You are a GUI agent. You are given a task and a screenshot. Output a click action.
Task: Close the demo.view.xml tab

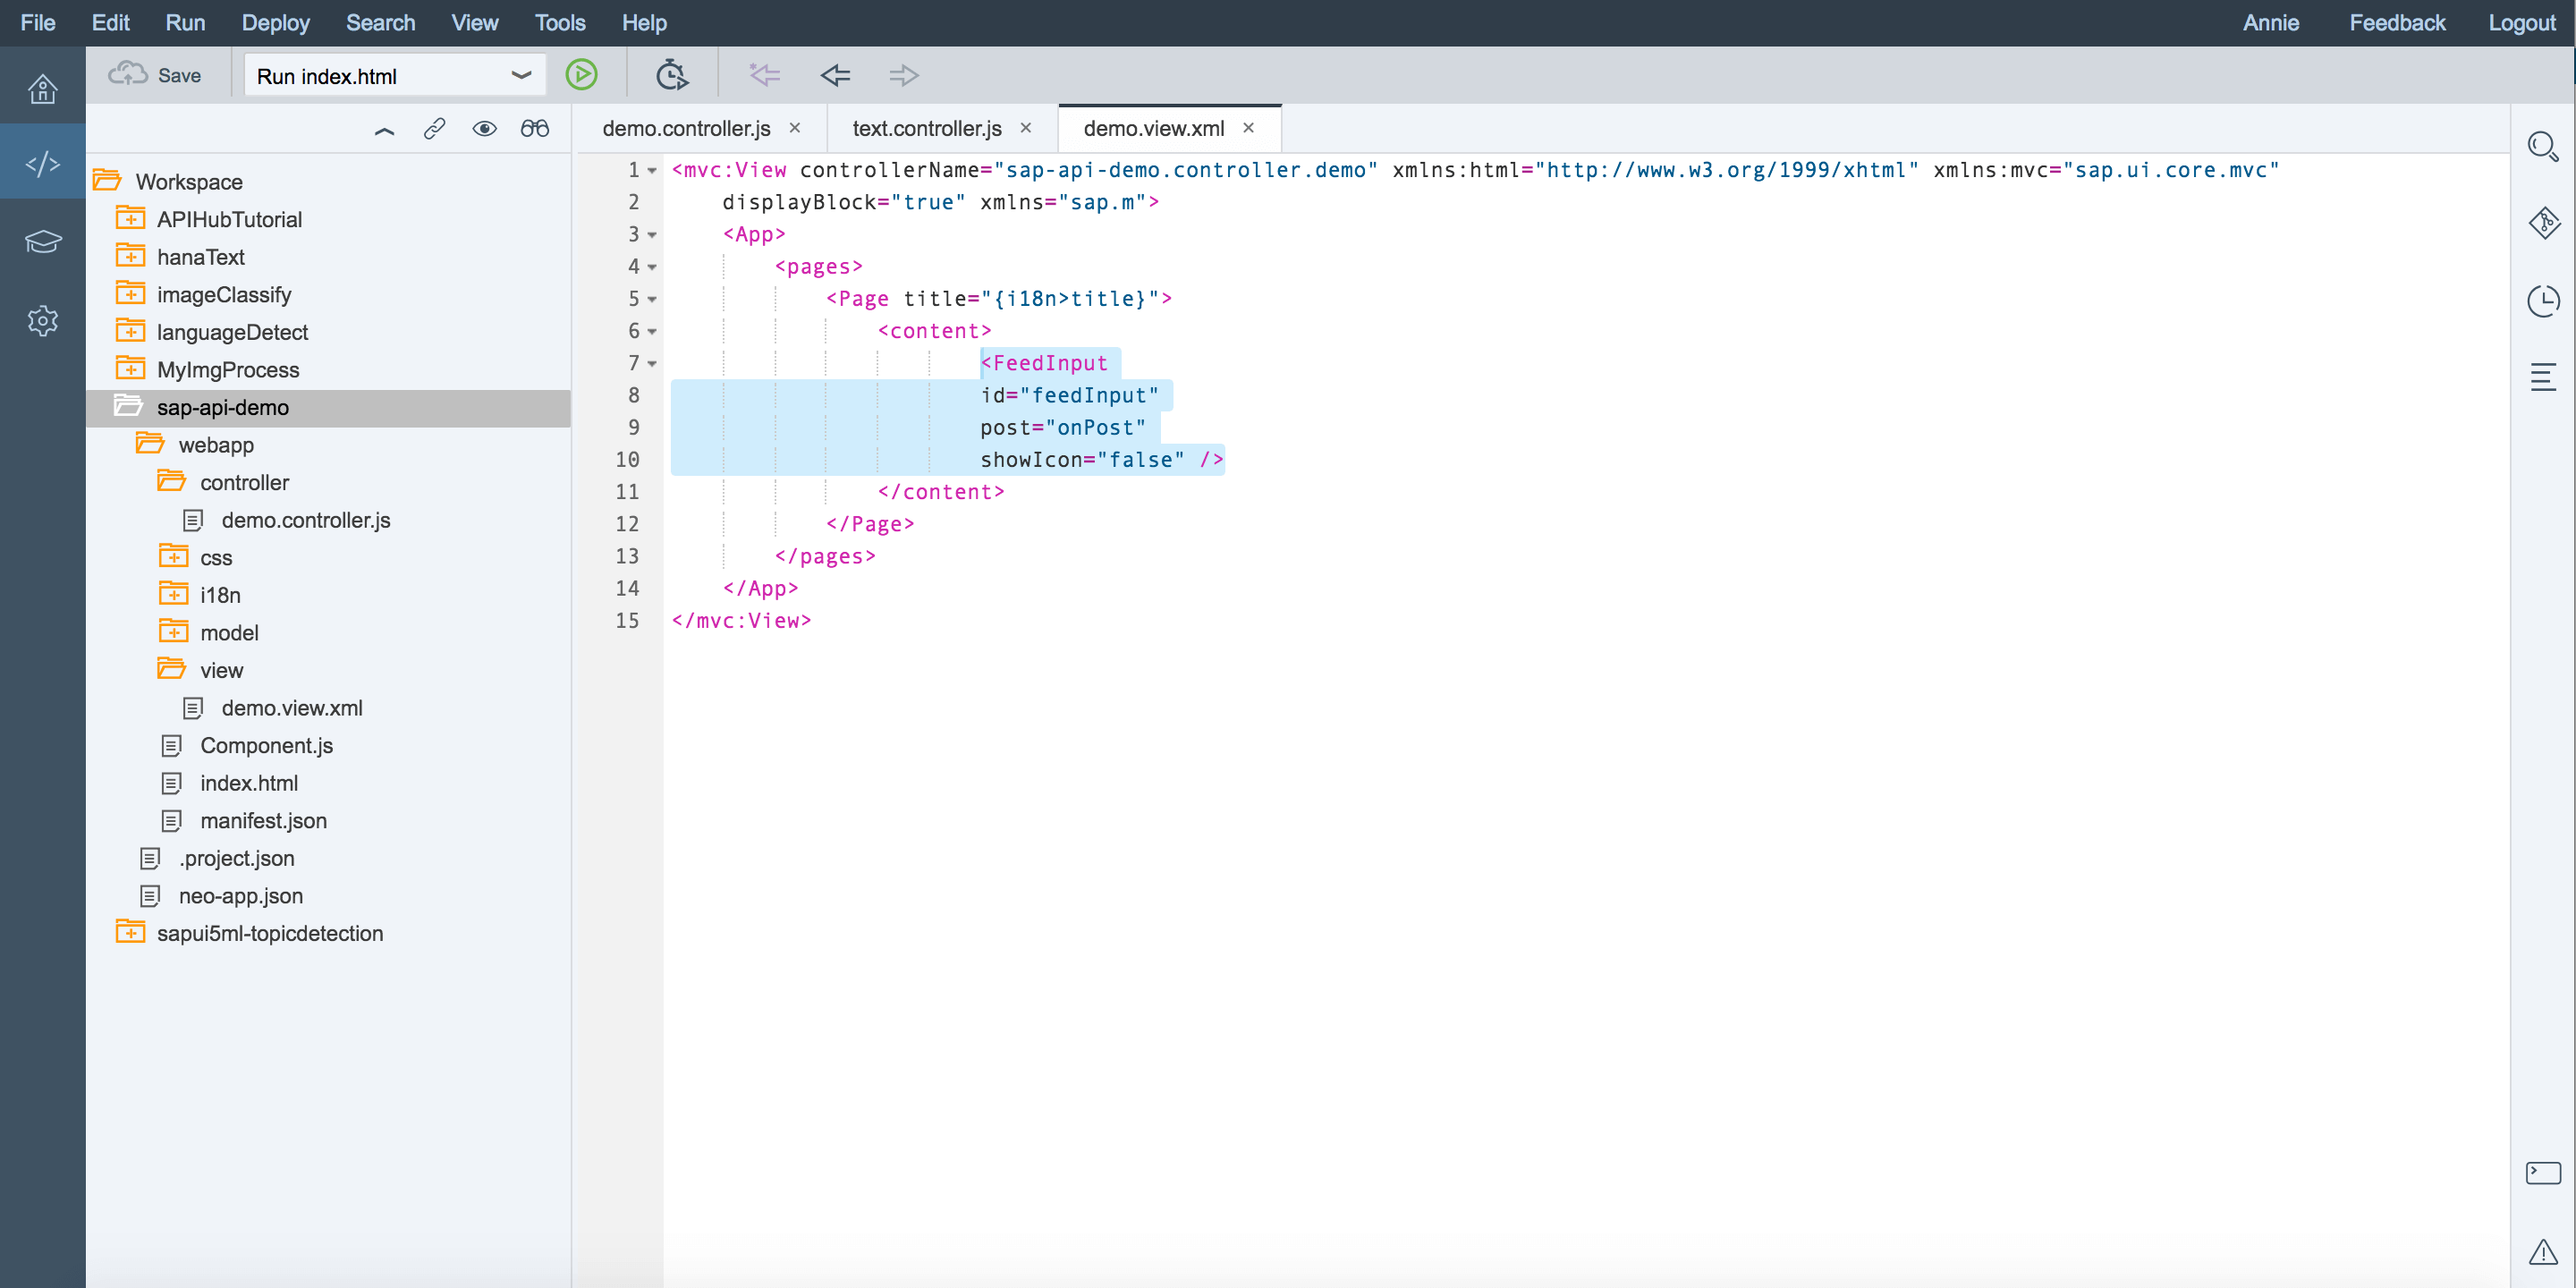click(x=1248, y=128)
